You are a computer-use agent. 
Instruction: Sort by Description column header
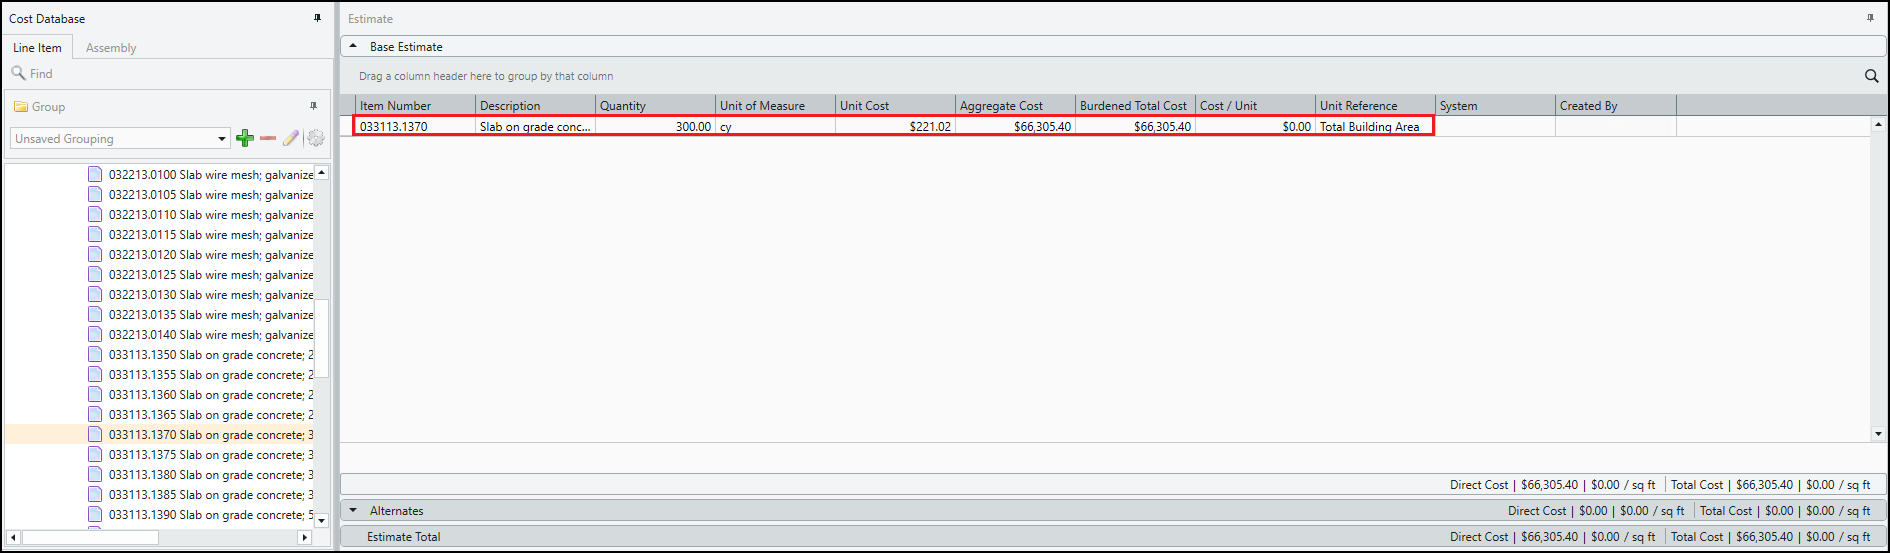point(535,105)
